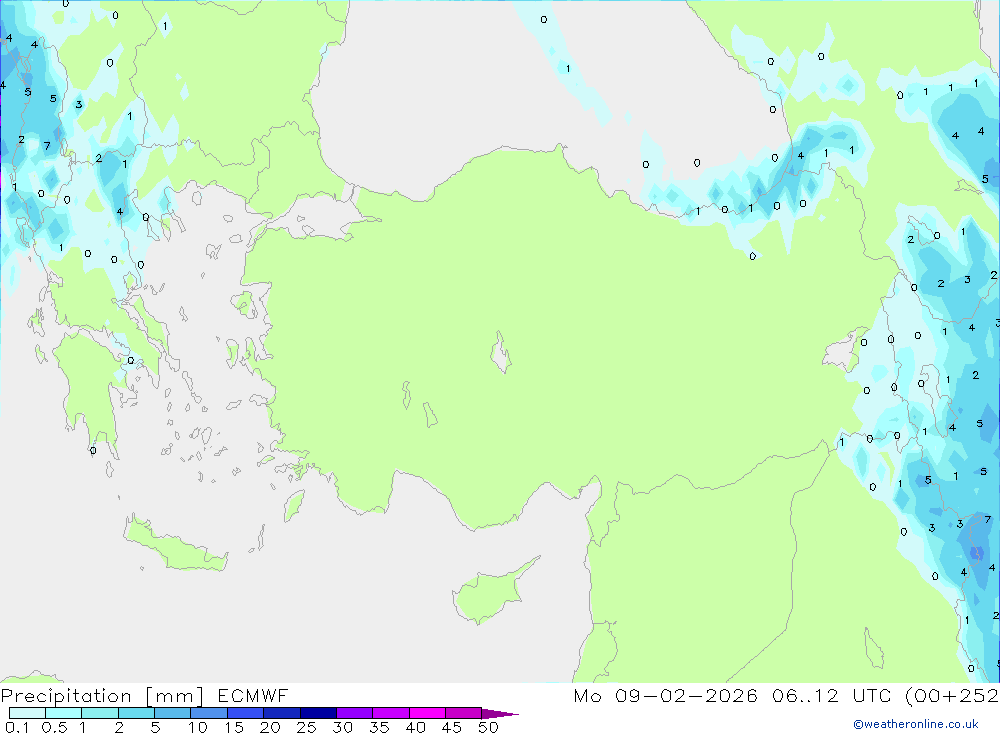
Task: Pick the 15–20 mm legend color box
Action: tap(246, 713)
